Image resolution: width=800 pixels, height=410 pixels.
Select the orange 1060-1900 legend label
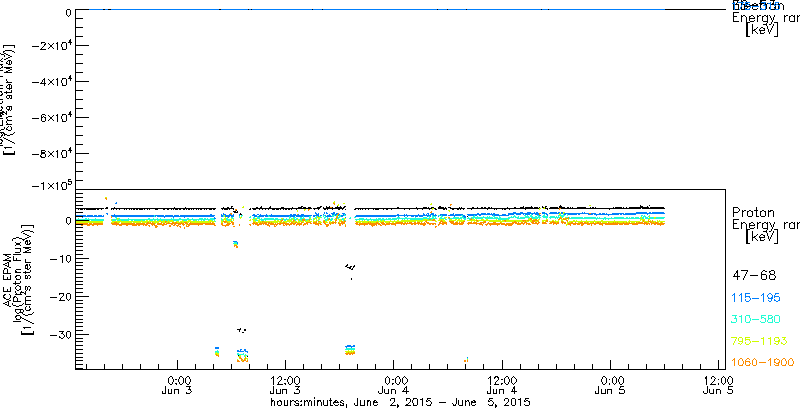(x=763, y=363)
